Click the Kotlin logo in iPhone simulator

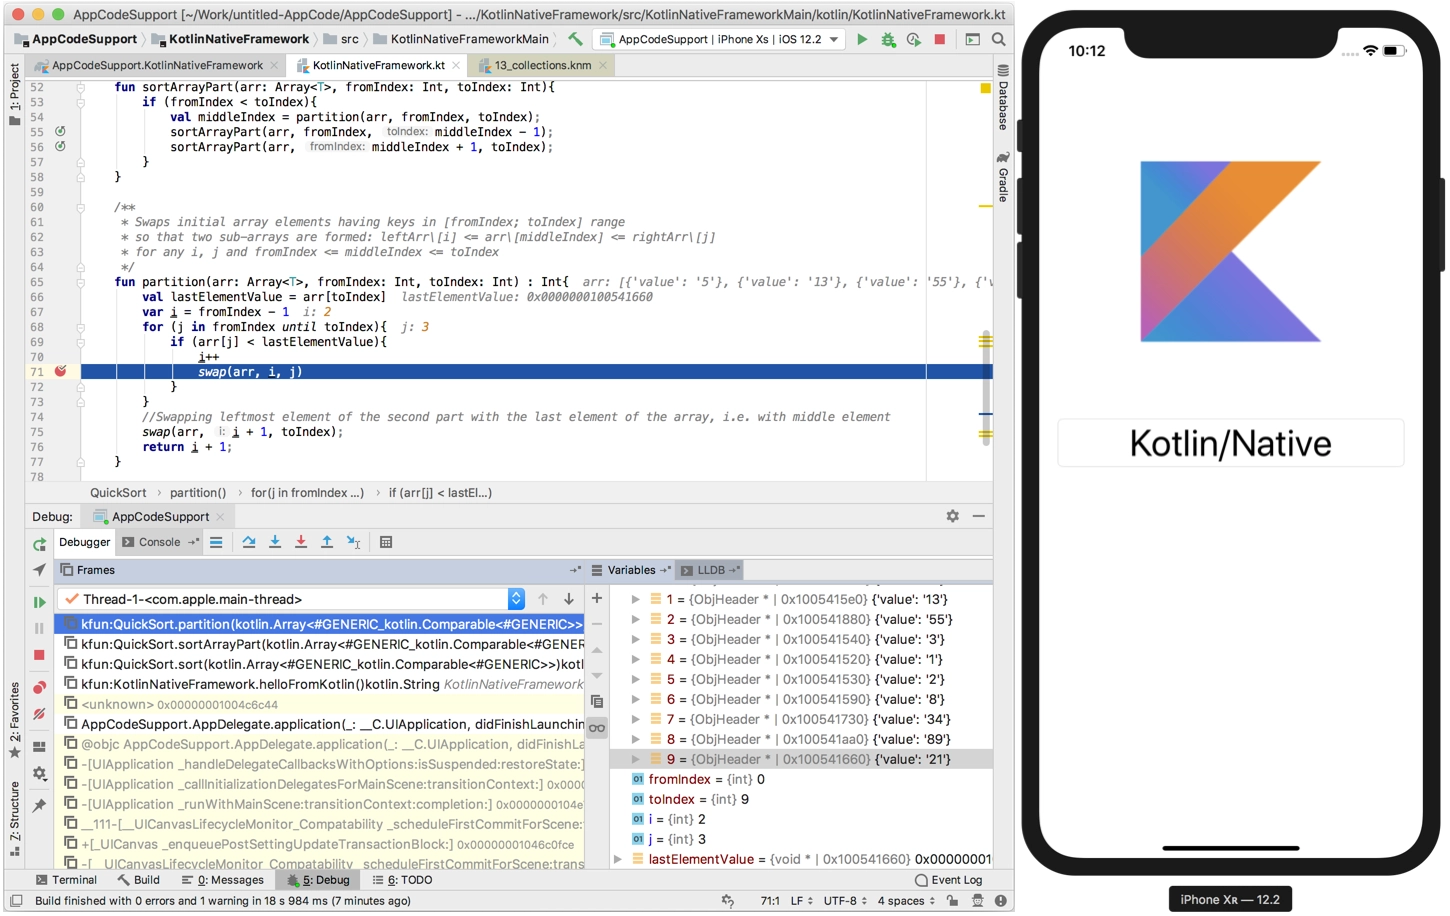(1230, 251)
